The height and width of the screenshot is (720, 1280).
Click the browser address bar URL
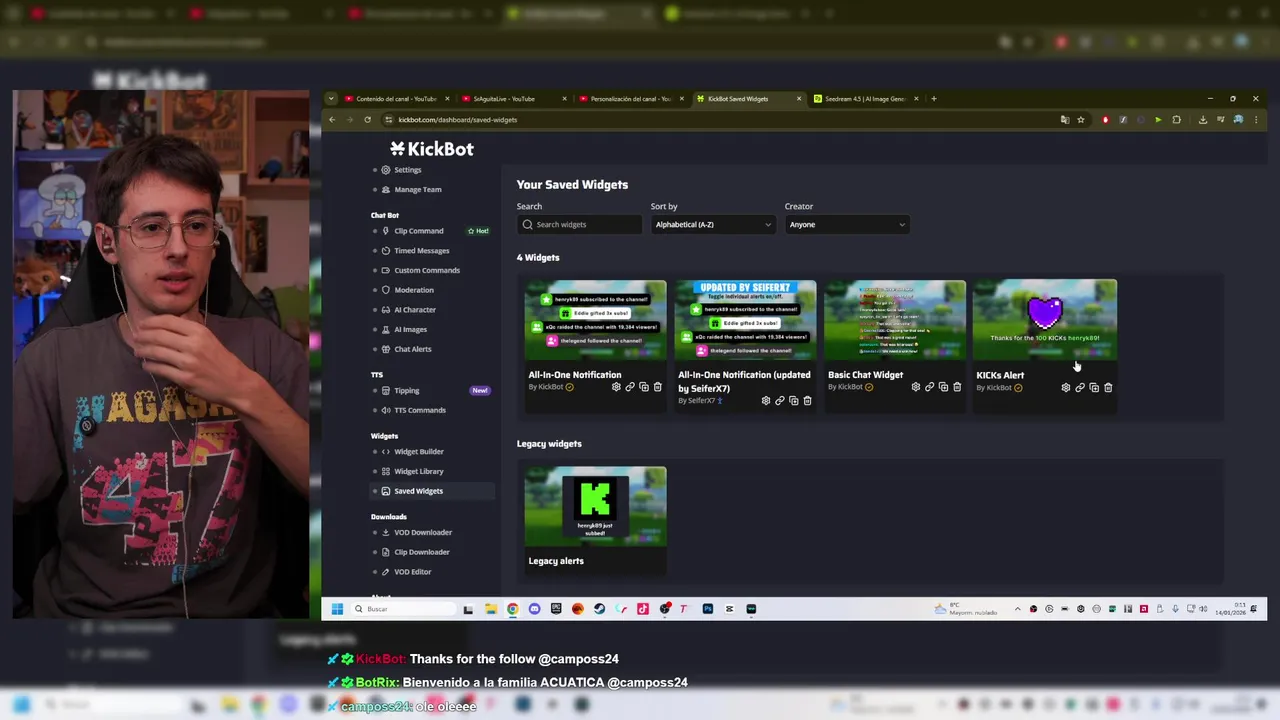click(458, 120)
